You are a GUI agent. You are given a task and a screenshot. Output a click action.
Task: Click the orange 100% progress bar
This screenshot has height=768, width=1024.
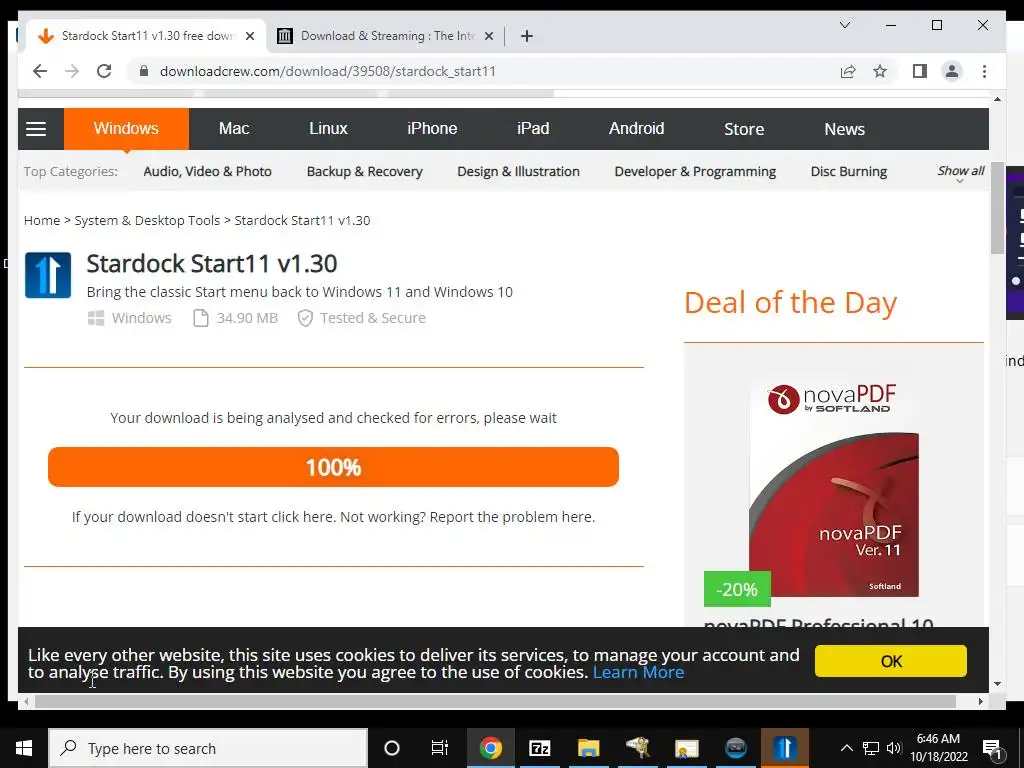click(333, 467)
